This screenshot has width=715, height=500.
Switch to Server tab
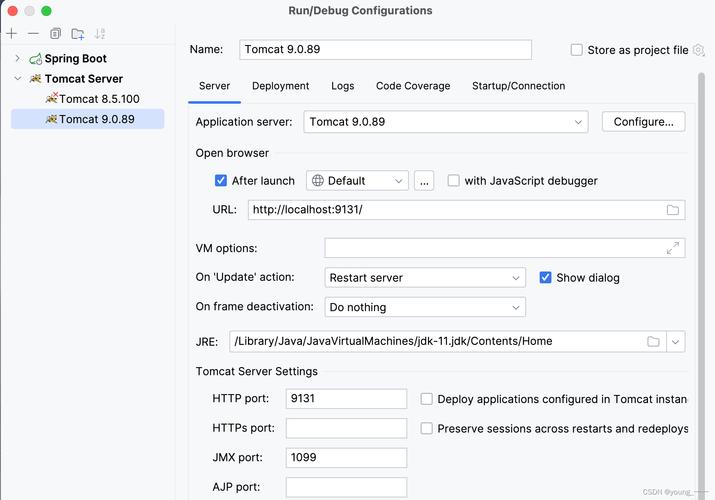pos(214,86)
